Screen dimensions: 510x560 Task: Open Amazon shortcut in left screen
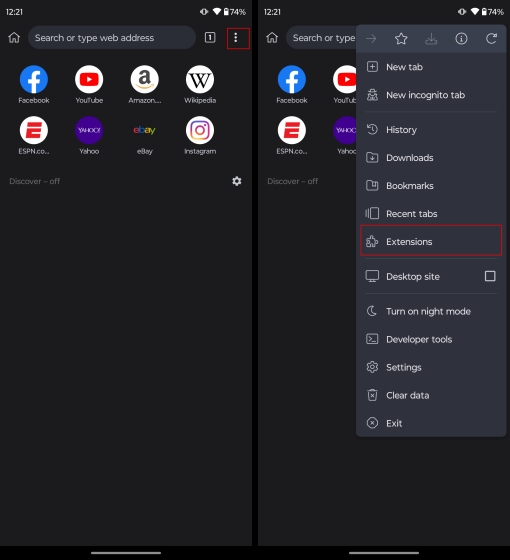click(x=145, y=85)
